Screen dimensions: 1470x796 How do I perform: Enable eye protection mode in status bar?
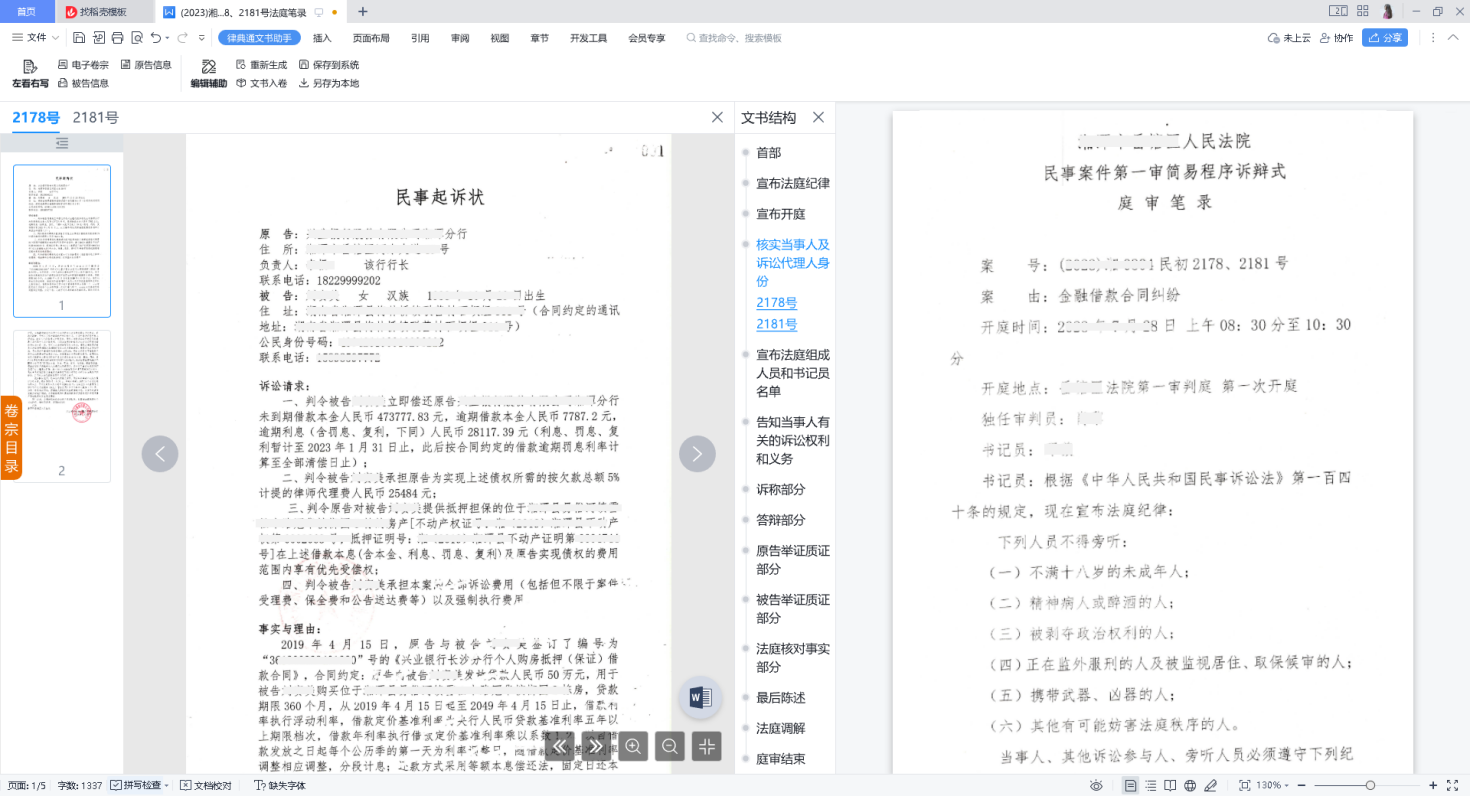click(1096, 786)
